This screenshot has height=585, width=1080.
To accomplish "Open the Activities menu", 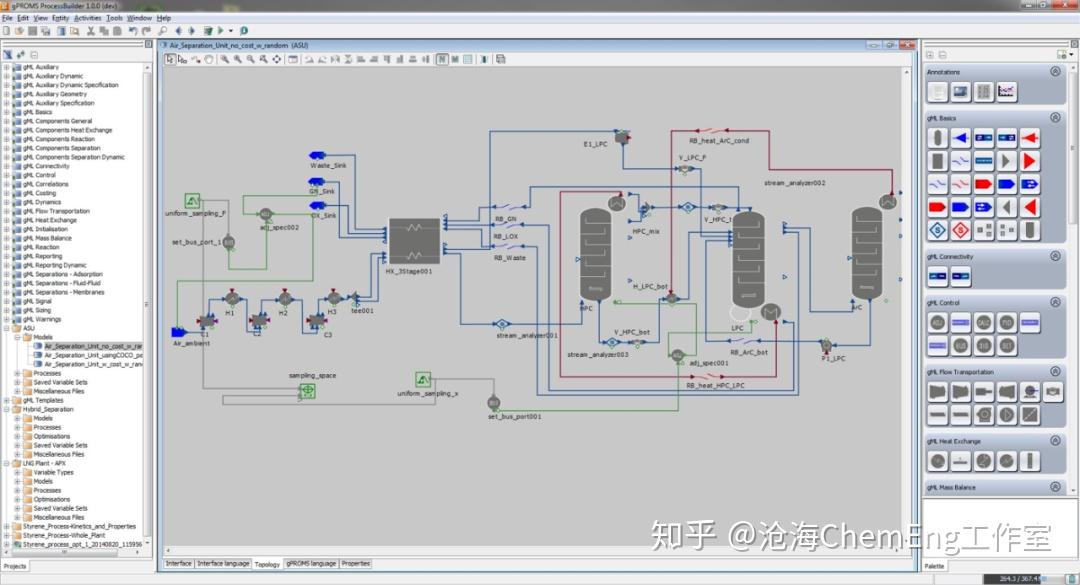I will pos(87,18).
